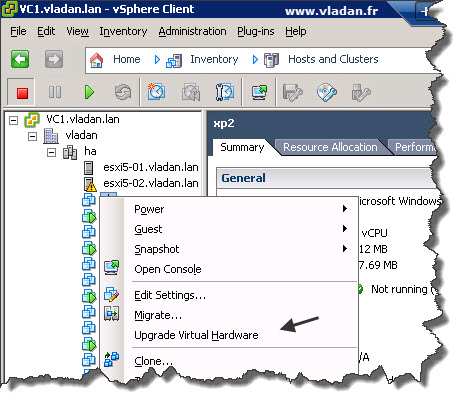The height and width of the screenshot is (410, 468).
Task: Click the USB device connect toolbar icon
Action: point(361,92)
